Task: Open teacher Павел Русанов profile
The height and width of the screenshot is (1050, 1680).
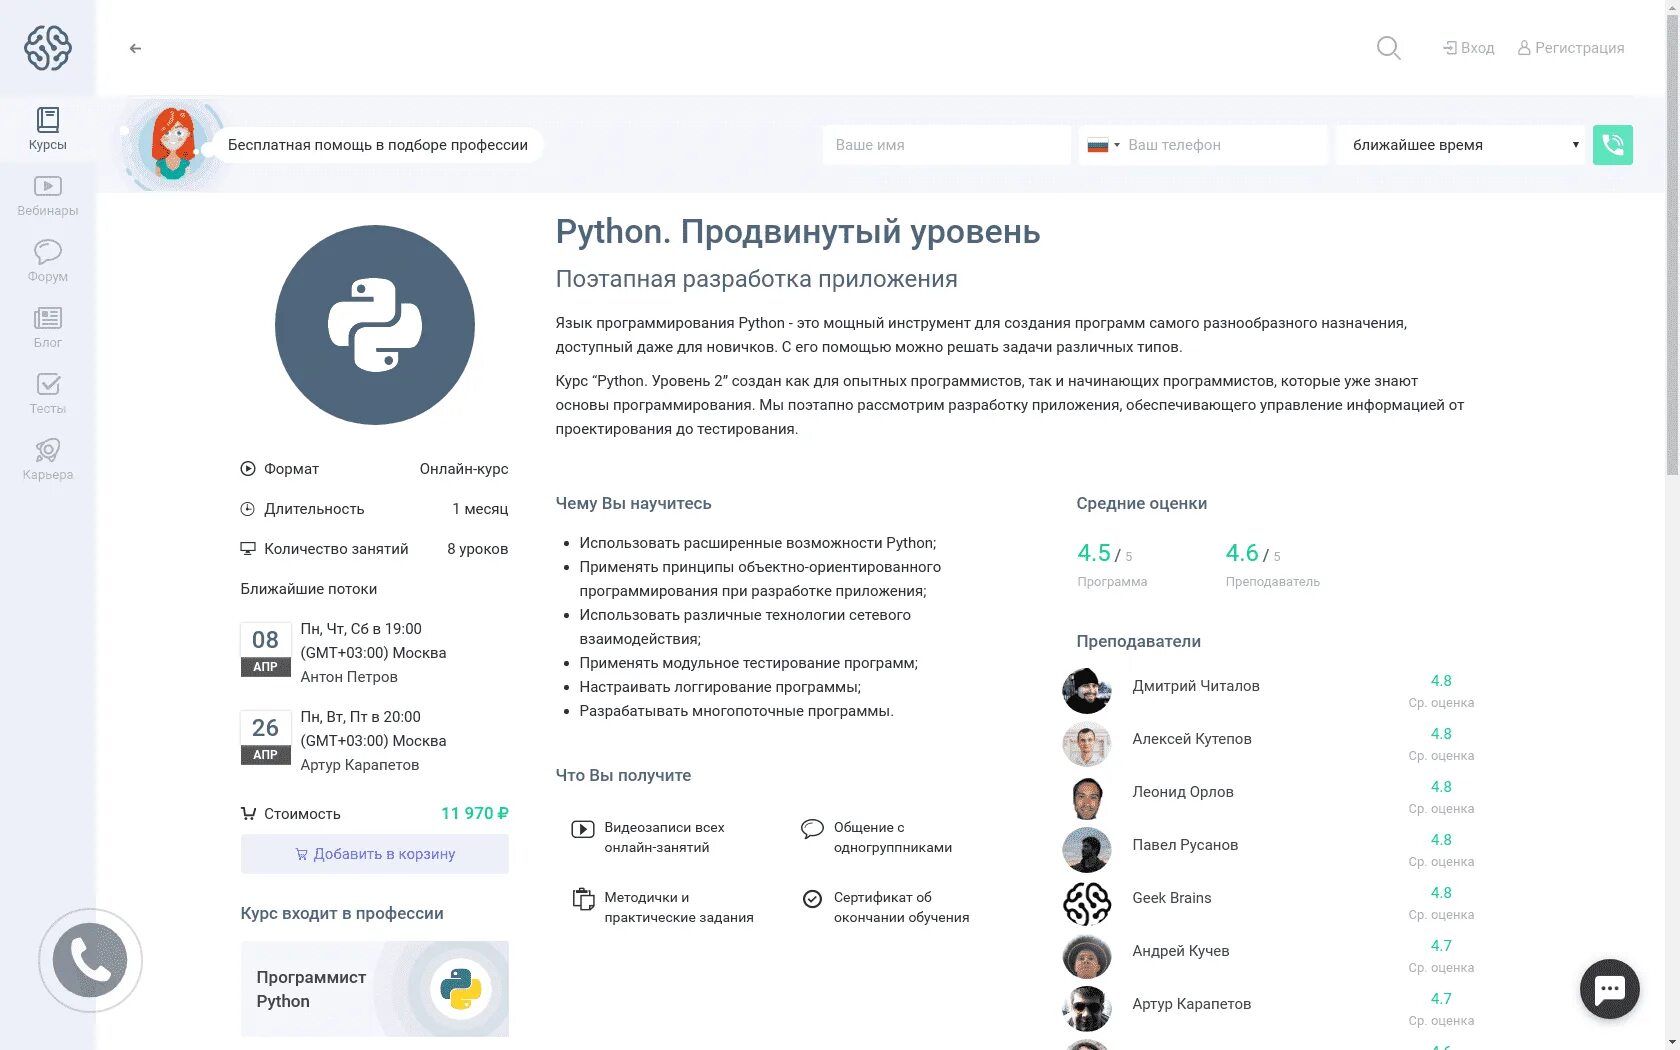Action: tap(1185, 845)
